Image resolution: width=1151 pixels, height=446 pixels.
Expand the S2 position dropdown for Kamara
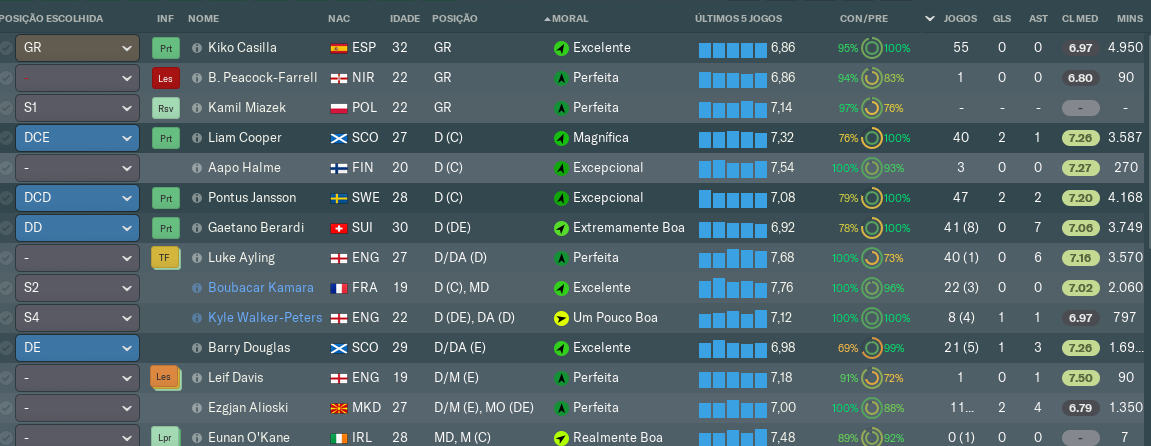click(77, 288)
